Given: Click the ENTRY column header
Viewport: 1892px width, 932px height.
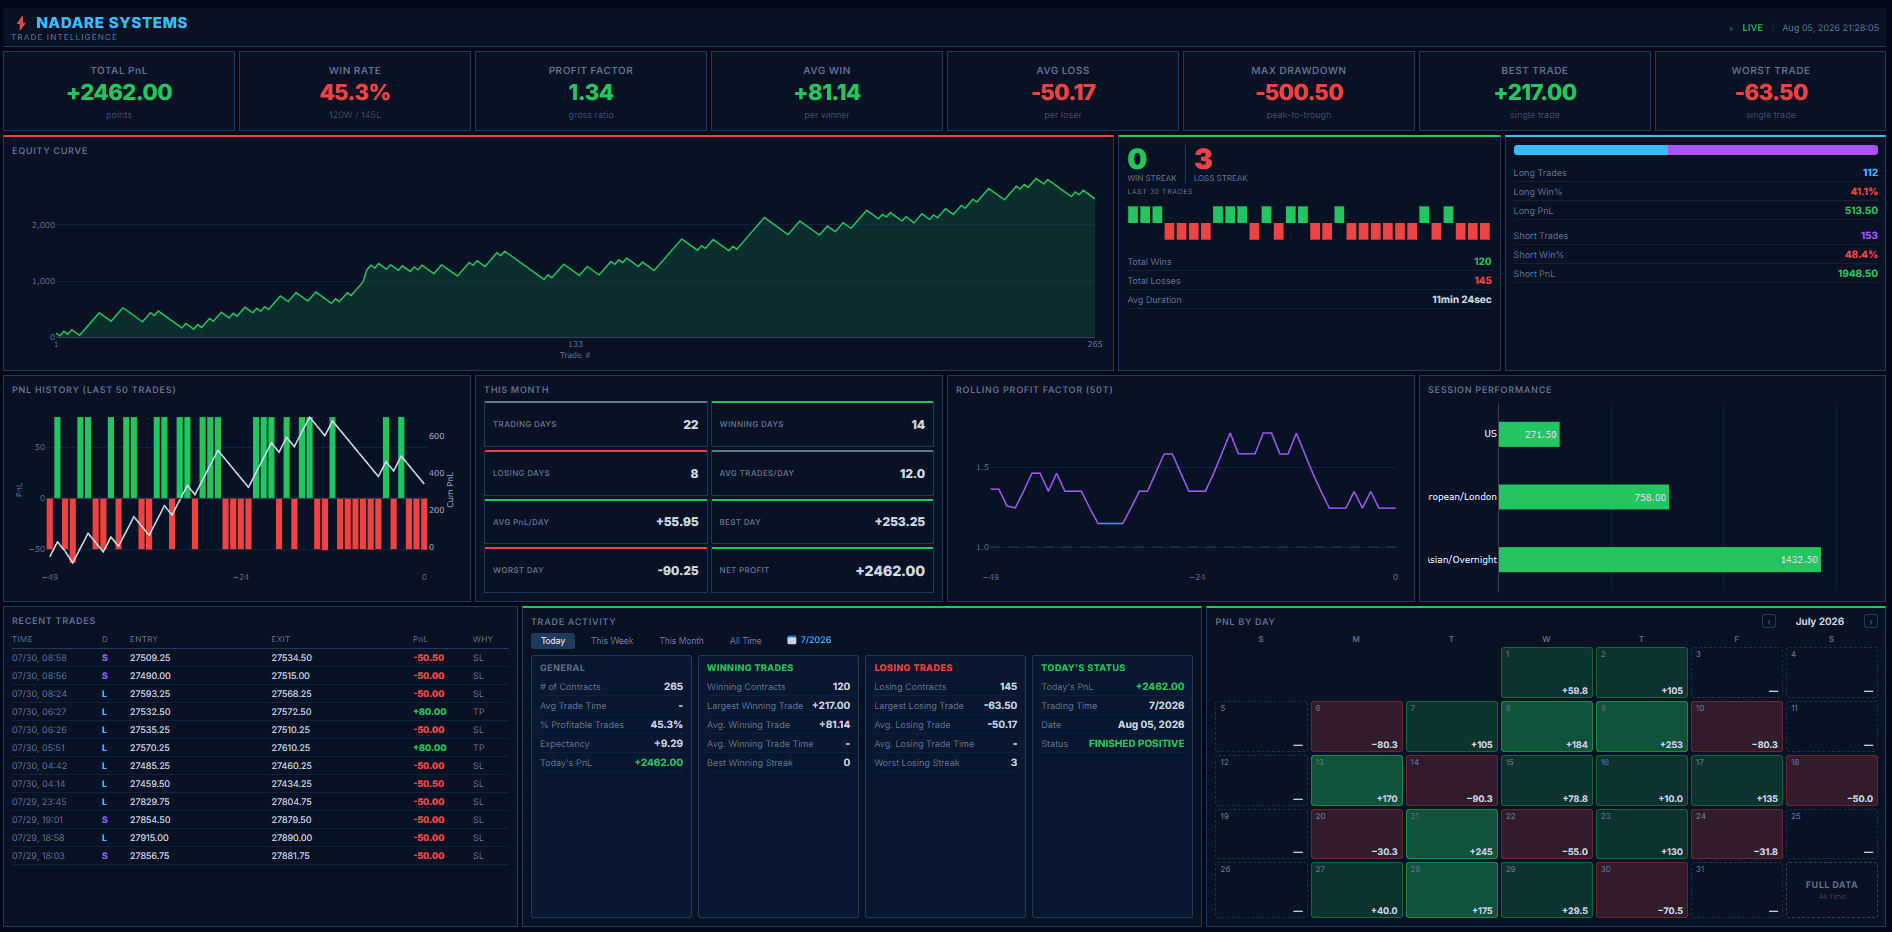Looking at the screenshot, I should click(144, 639).
